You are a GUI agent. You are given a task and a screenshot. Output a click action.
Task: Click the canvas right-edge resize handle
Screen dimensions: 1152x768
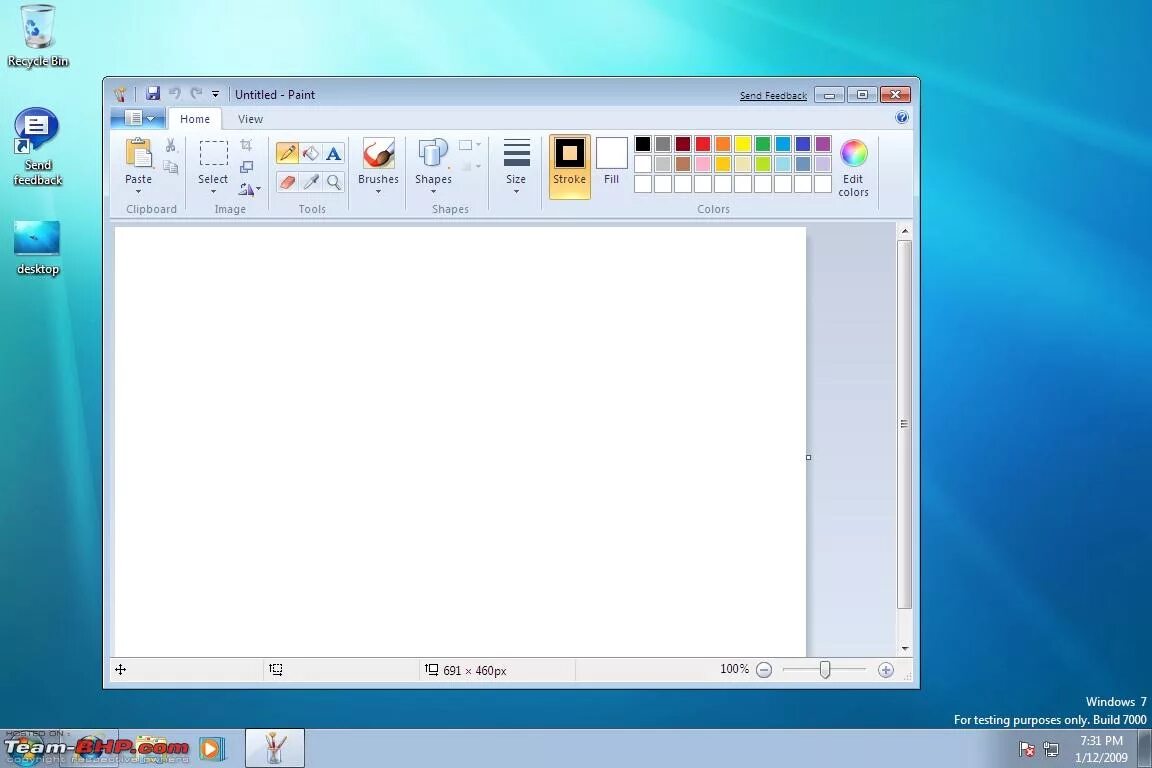tap(809, 457)
